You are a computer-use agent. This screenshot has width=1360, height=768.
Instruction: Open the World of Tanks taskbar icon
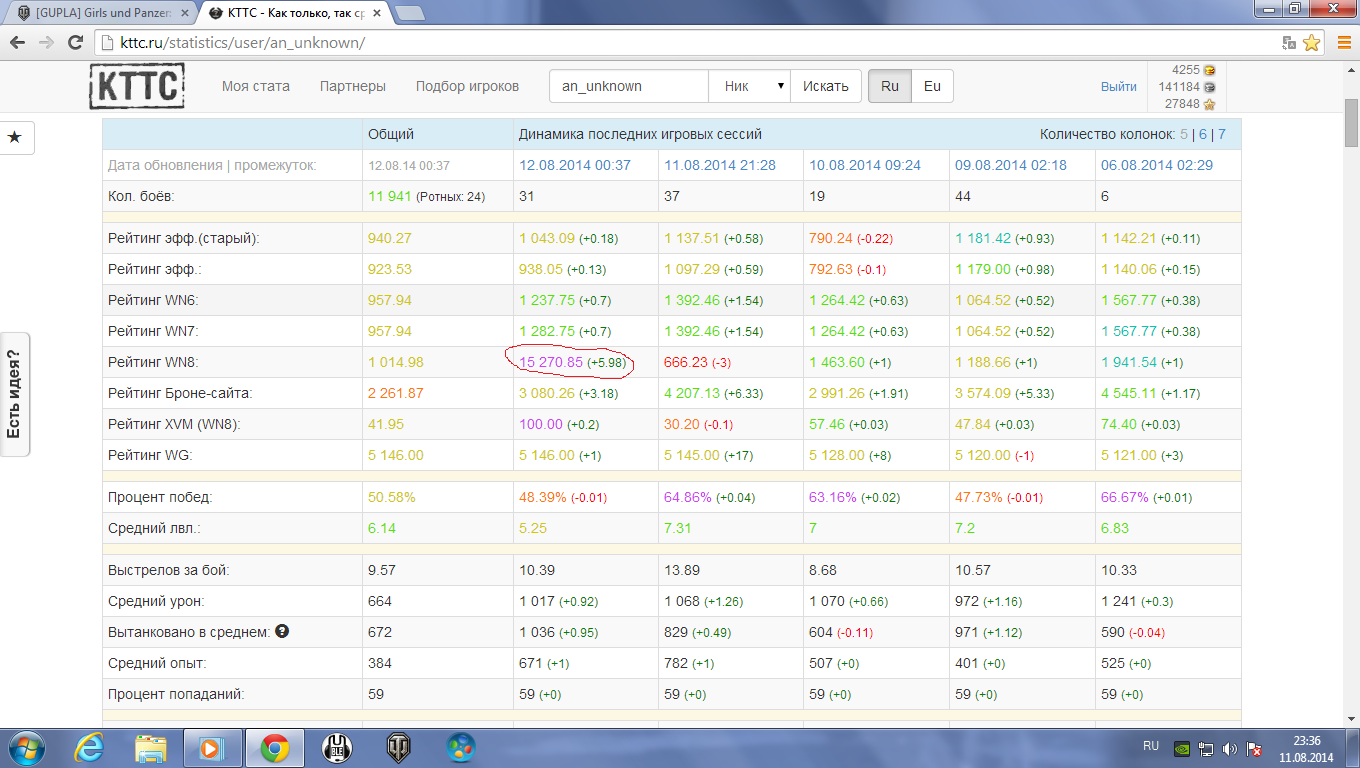click(398, 747)
